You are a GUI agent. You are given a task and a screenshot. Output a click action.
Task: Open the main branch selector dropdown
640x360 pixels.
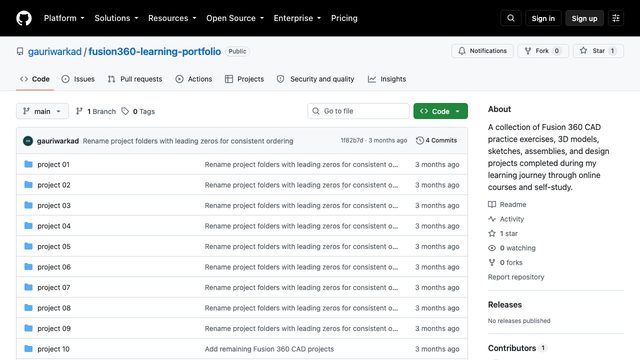[42, 111]
